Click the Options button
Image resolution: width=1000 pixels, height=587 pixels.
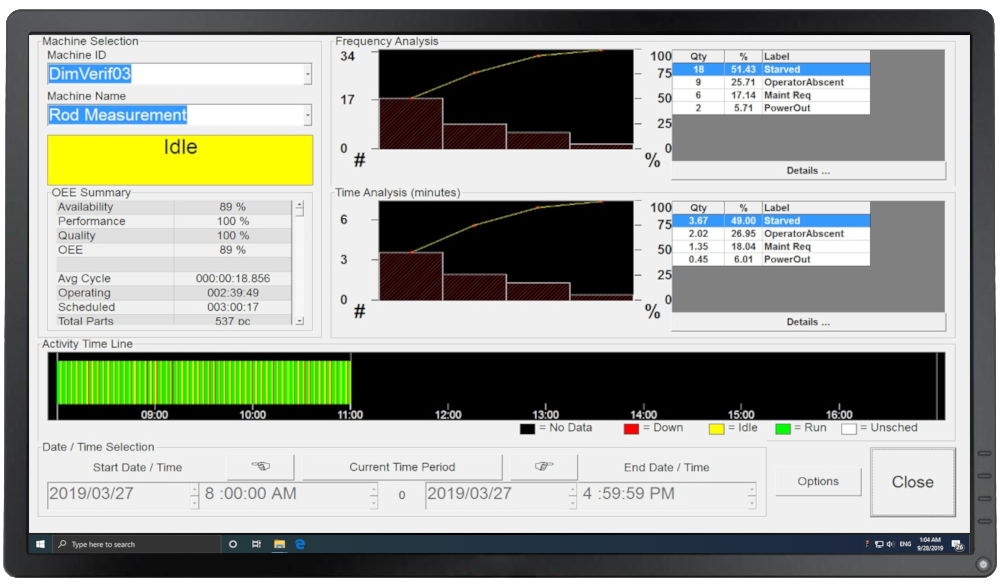(818, 481)
